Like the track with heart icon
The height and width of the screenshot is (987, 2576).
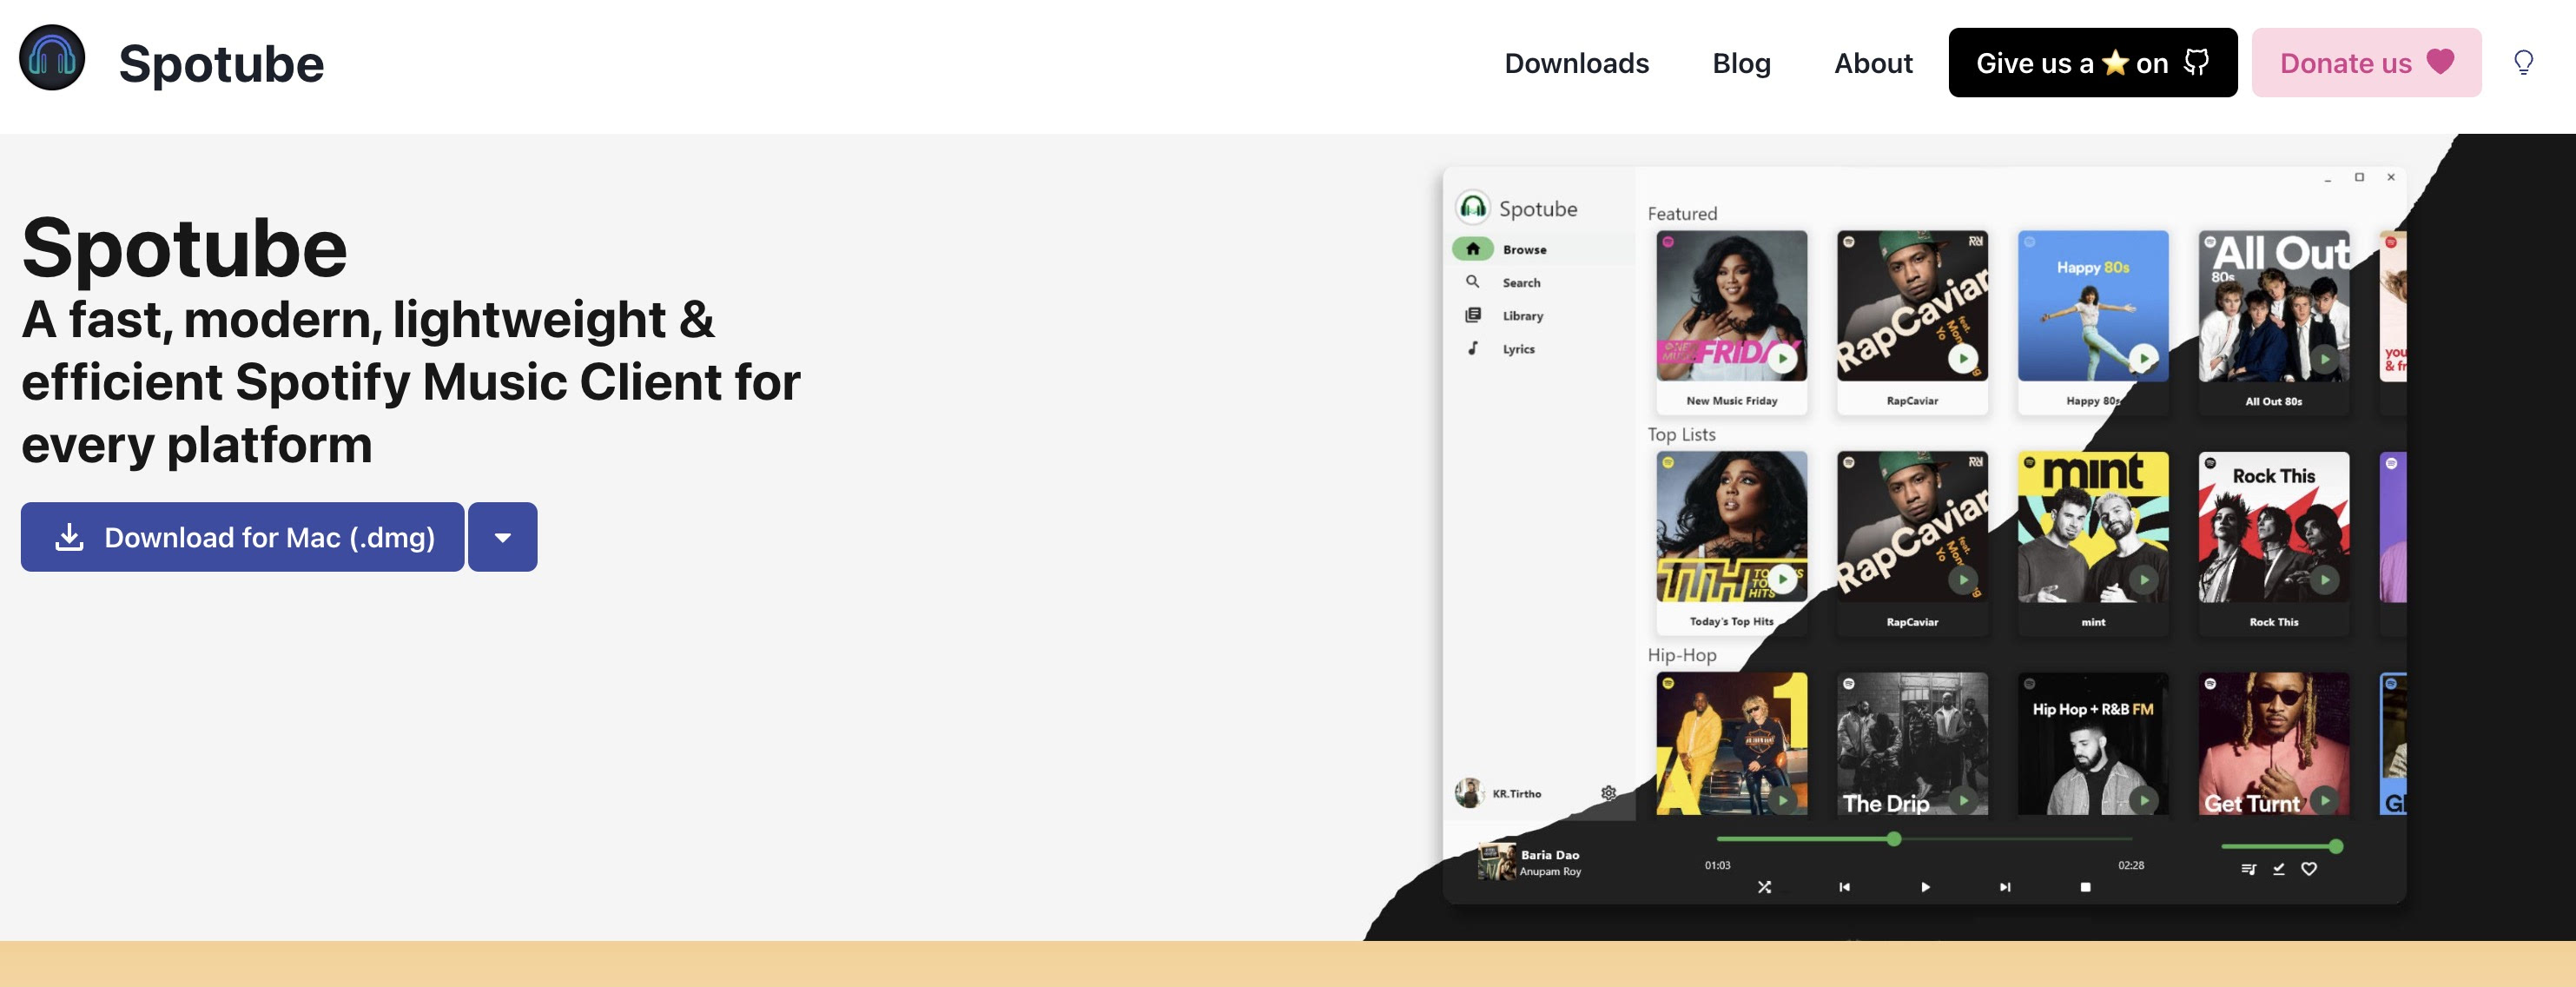coord(2309,869)
